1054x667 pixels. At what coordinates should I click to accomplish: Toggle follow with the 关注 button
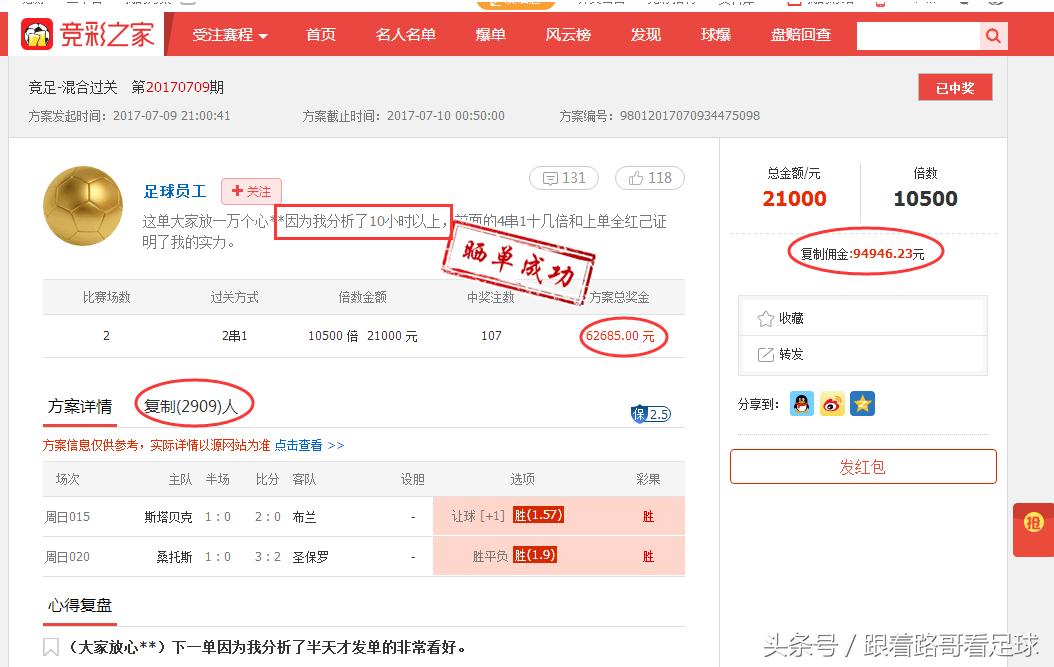tap(253, 191)
